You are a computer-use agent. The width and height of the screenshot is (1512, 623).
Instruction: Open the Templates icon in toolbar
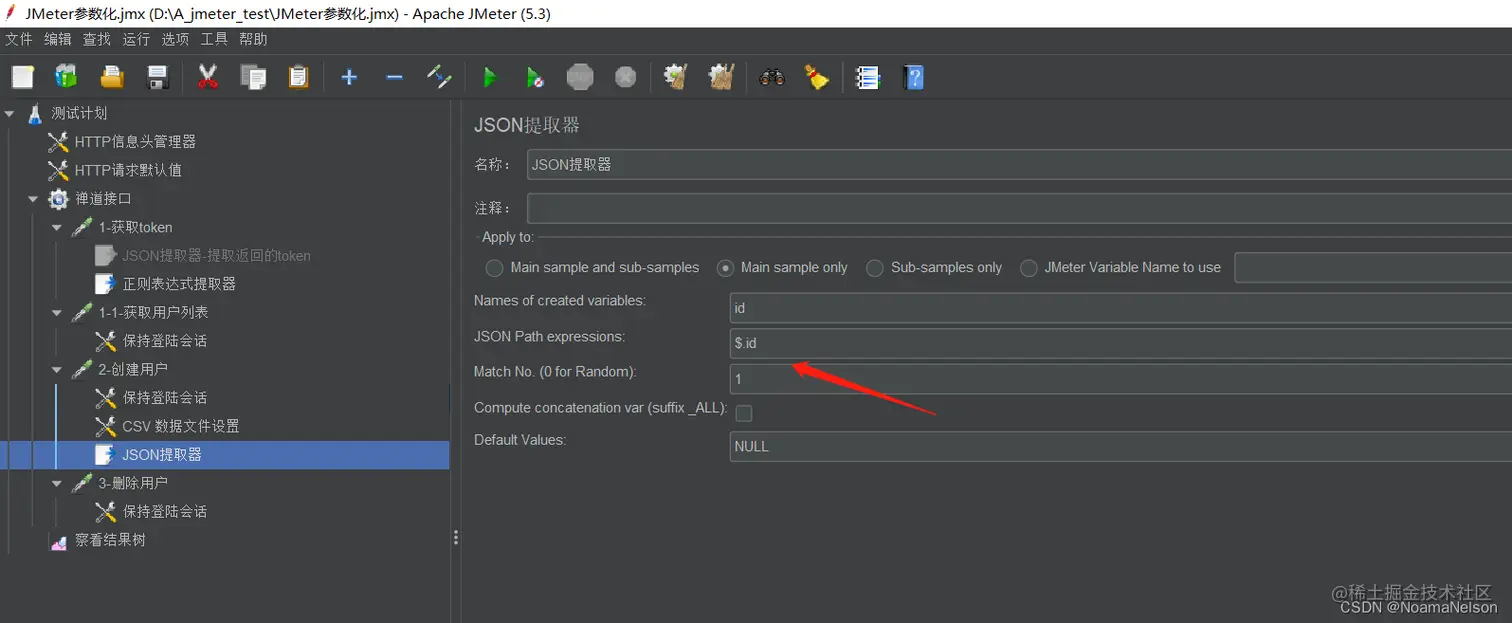[x=66, y=77]
